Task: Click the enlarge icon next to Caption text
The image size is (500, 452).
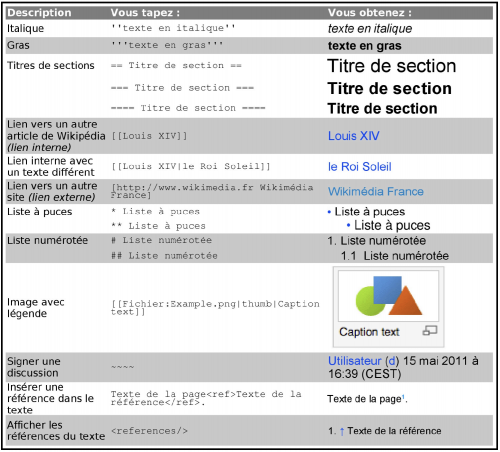Action: coord(430,331)
